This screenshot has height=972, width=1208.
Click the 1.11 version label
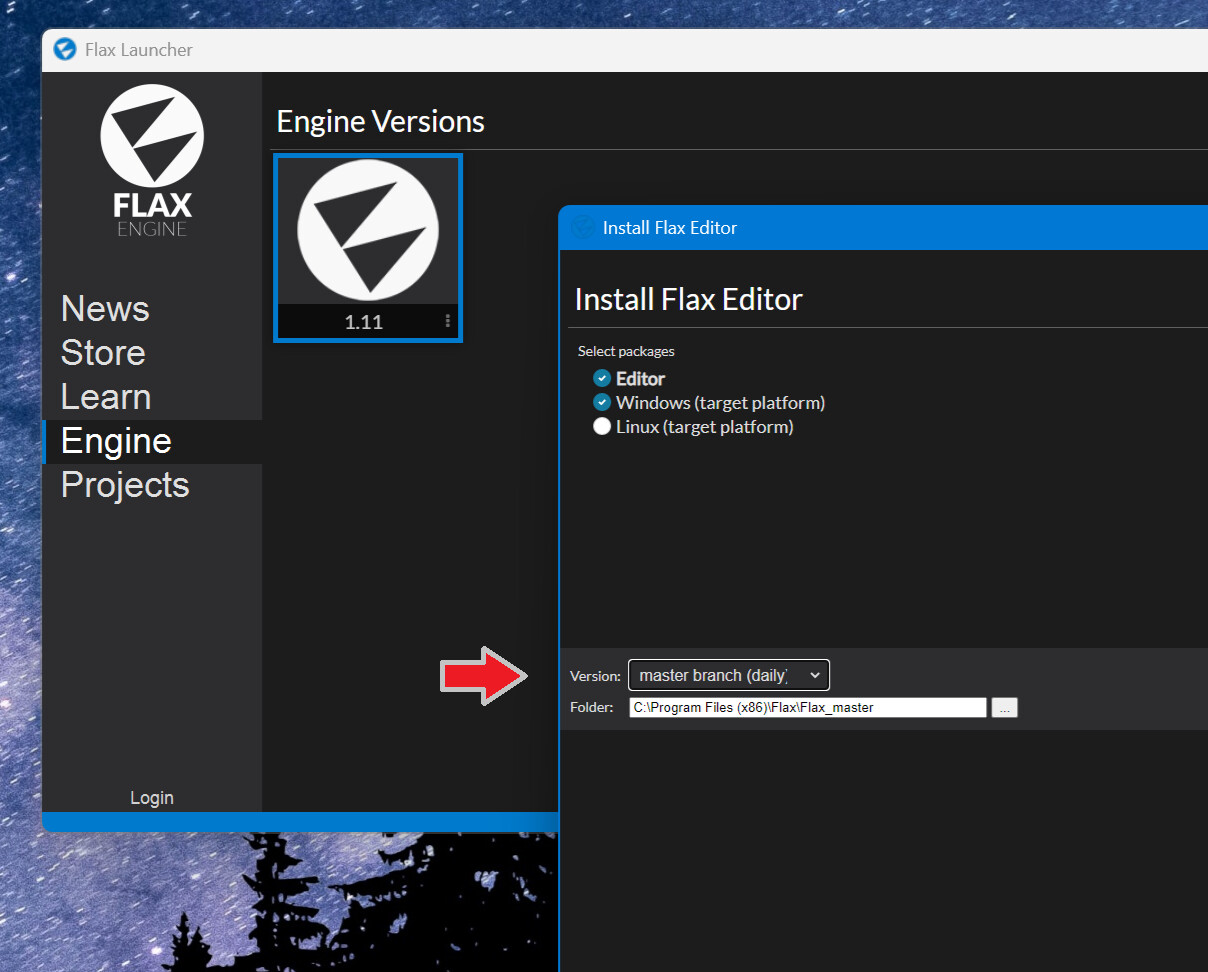[x=364, y=322]
